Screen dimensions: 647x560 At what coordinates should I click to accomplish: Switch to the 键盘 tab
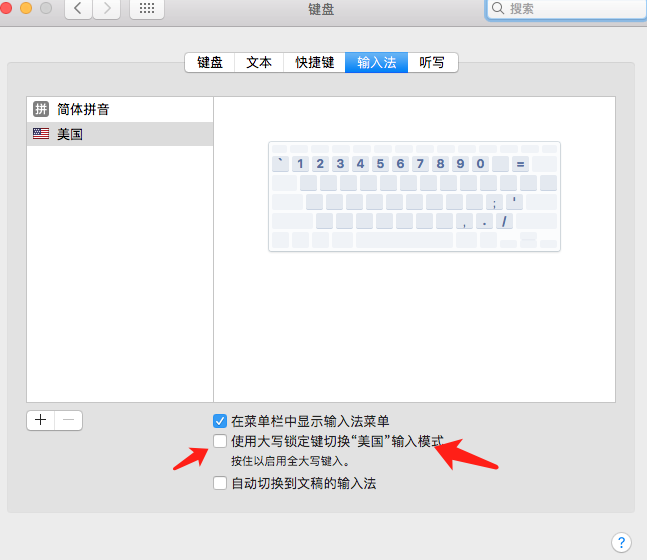pyautogui.click(x=210, y=62)
